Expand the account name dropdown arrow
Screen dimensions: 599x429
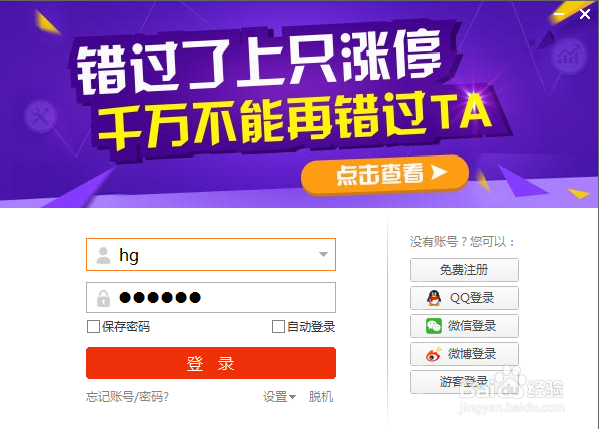[x=323, y=254]
